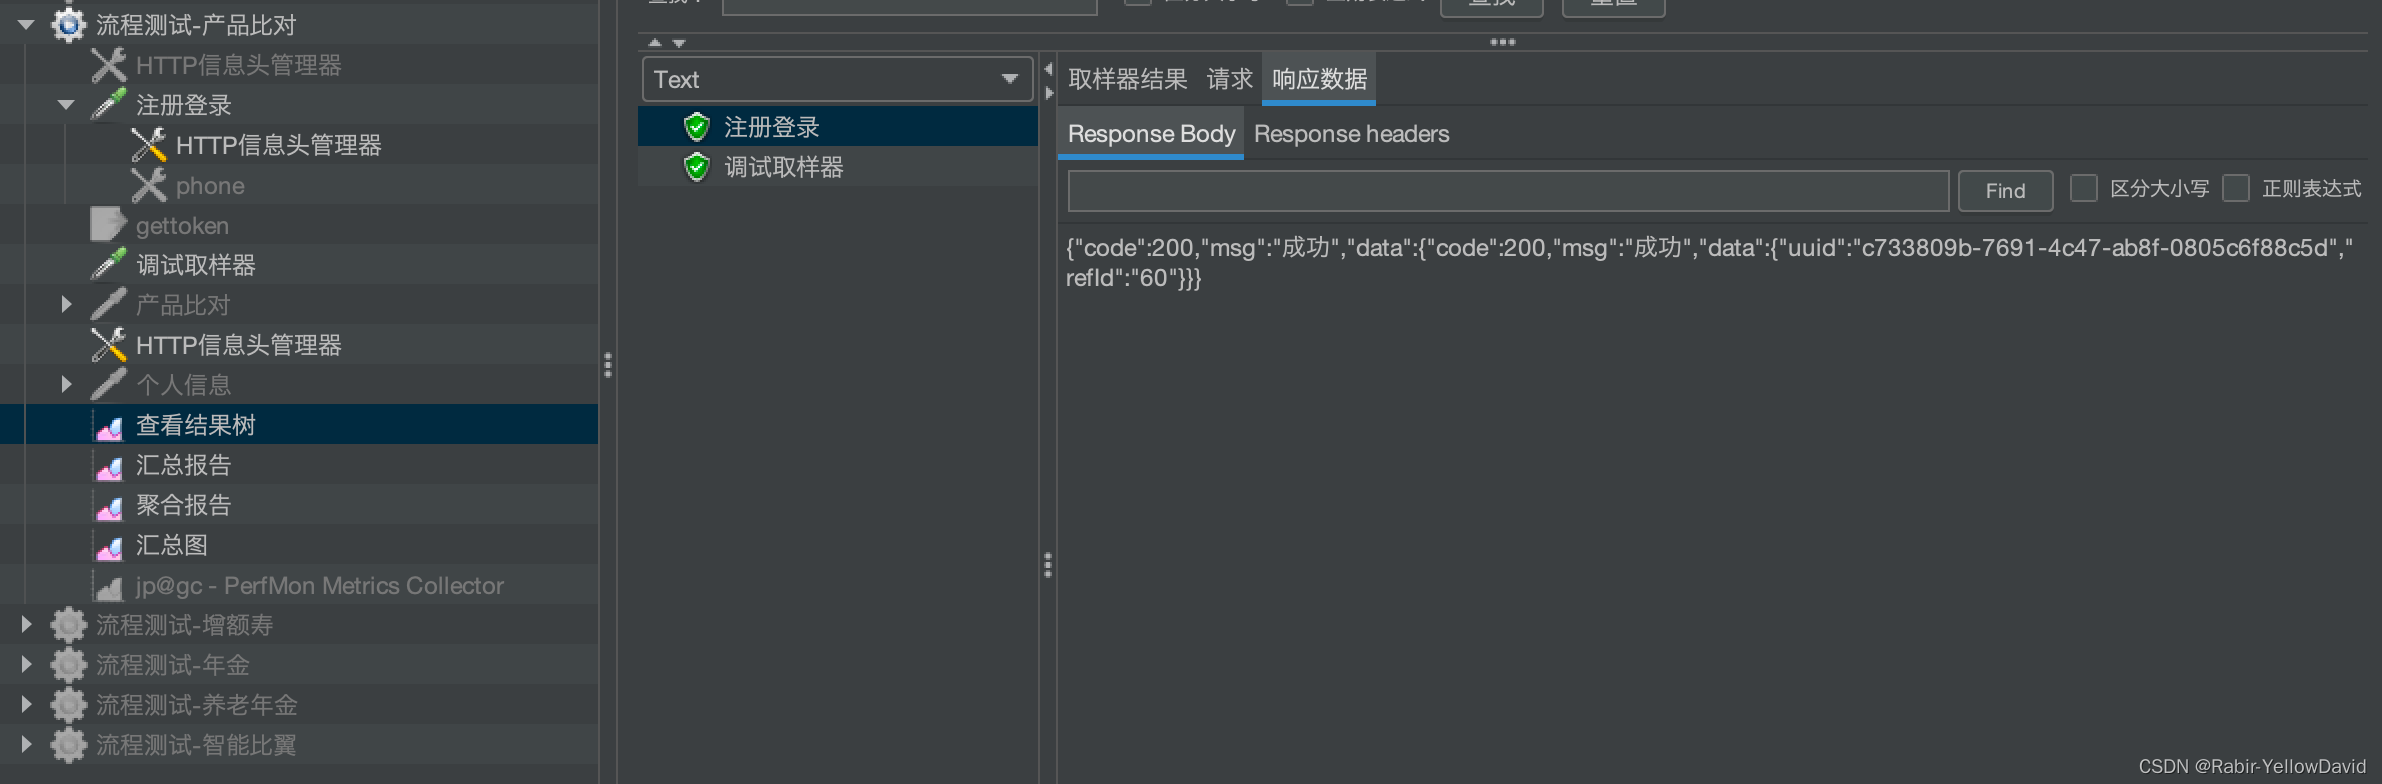Select the phone tree item
2382x784 pixels.
tap(210, 186)
